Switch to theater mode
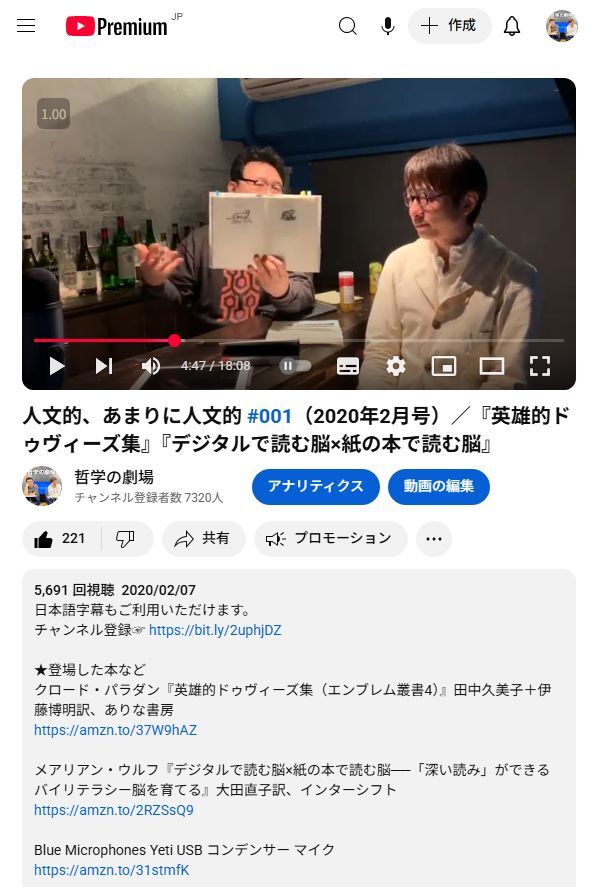The height and width of the screenshot is (887, 598). click(x=492, y=366)
